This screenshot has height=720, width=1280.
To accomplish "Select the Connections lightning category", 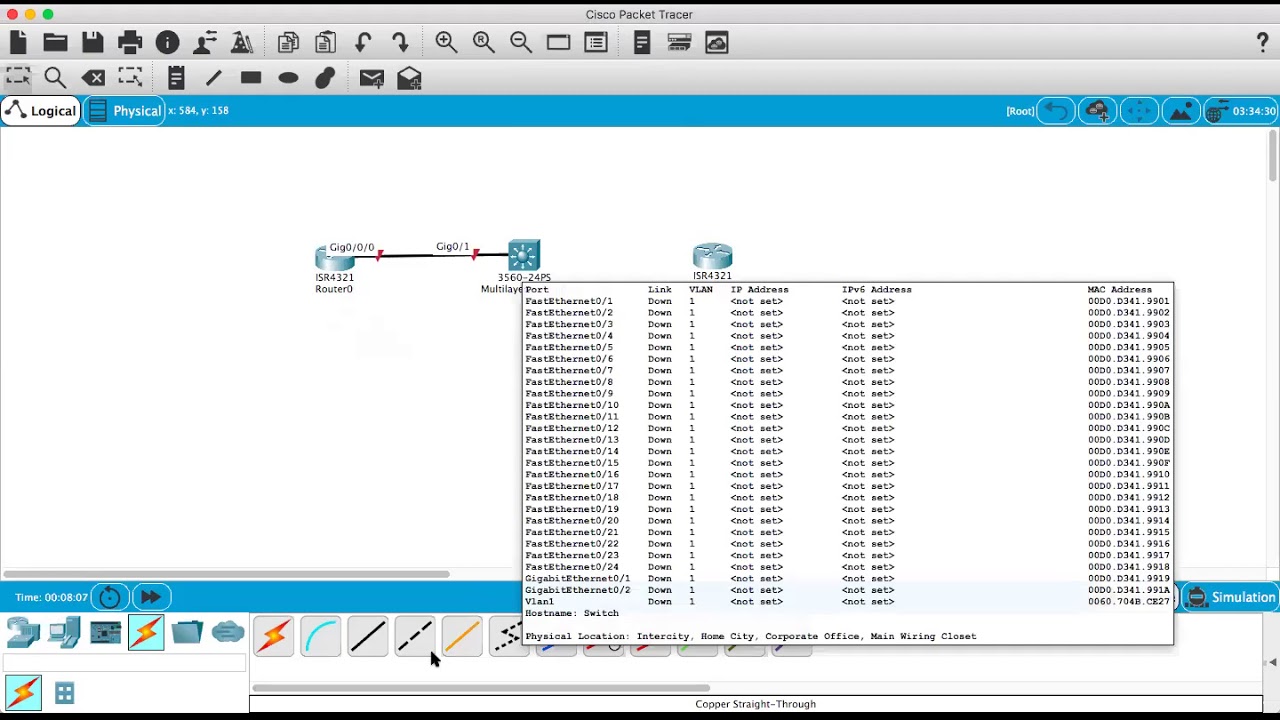I will click(146, 633).
